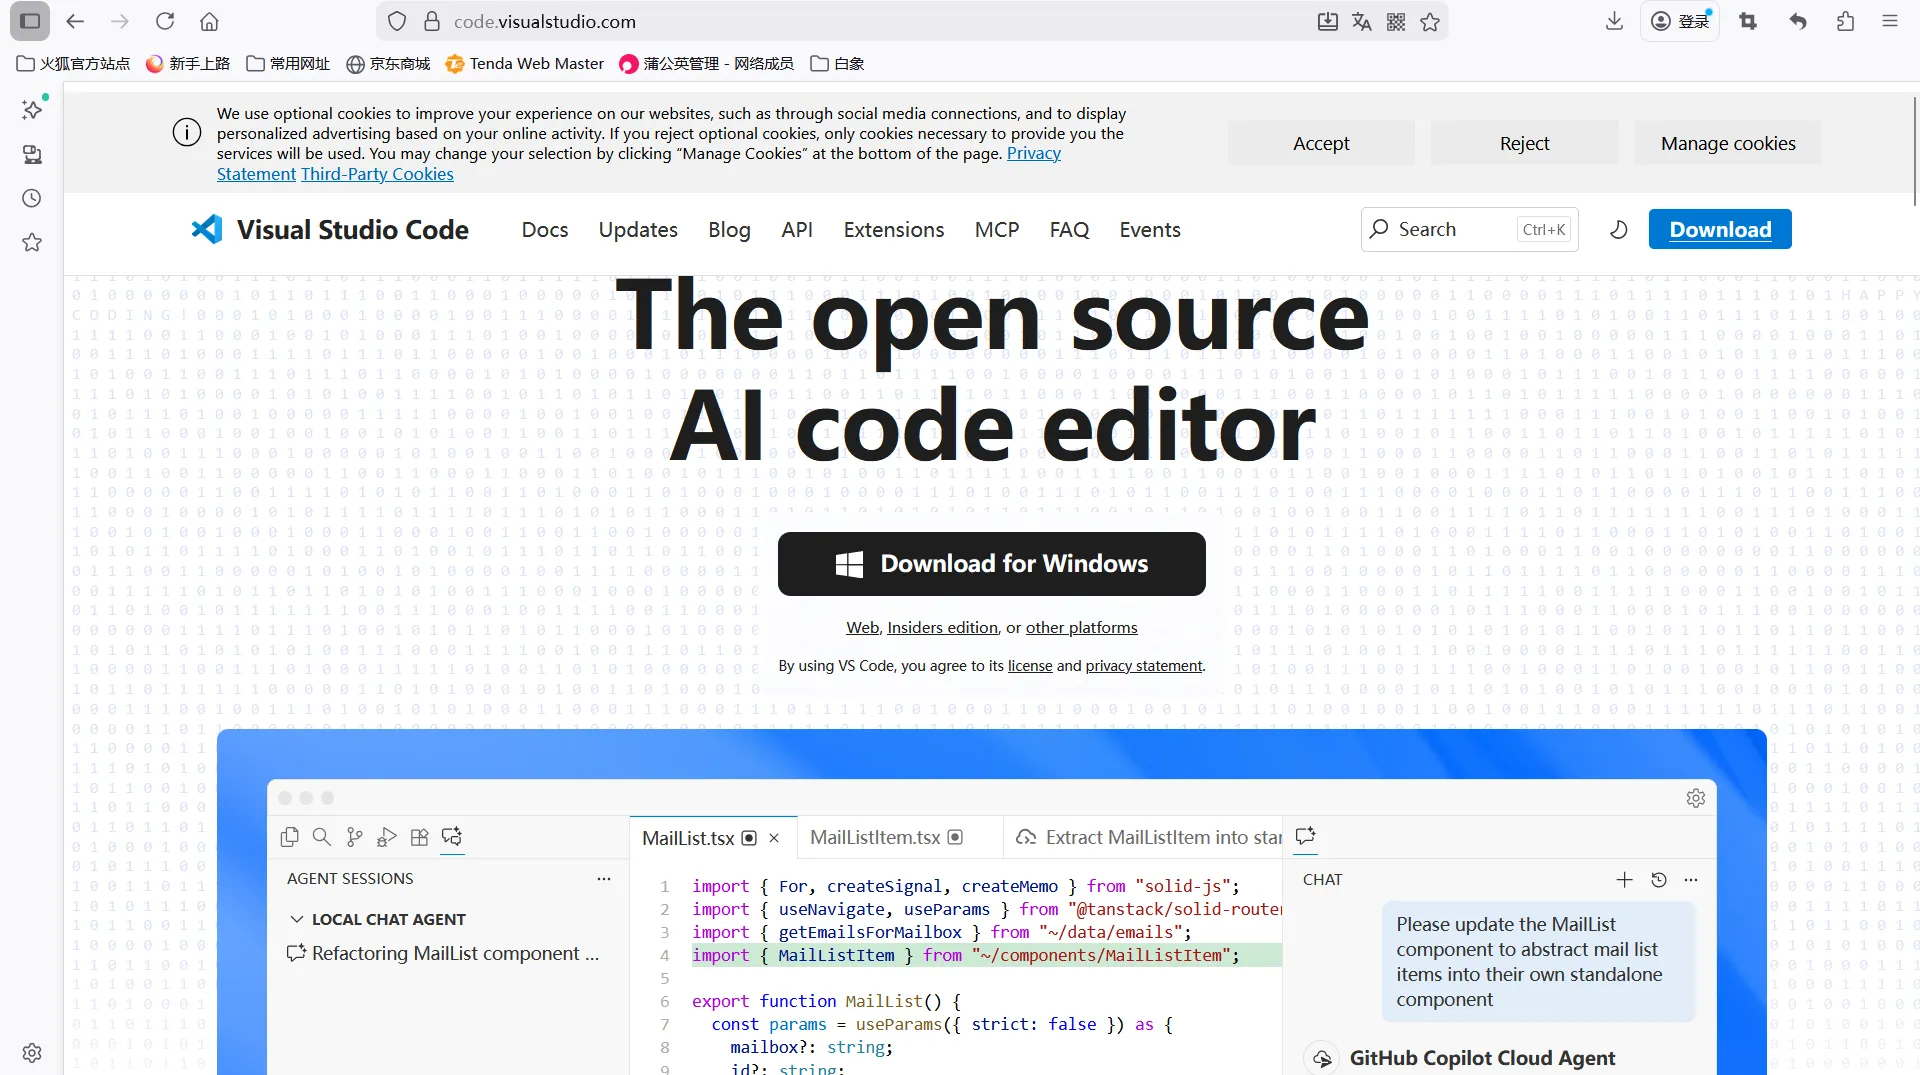Image resolution: width=1920 pixels, height=1075 pixels.
Task: Click the site Search box
Action: (1469, 229)
